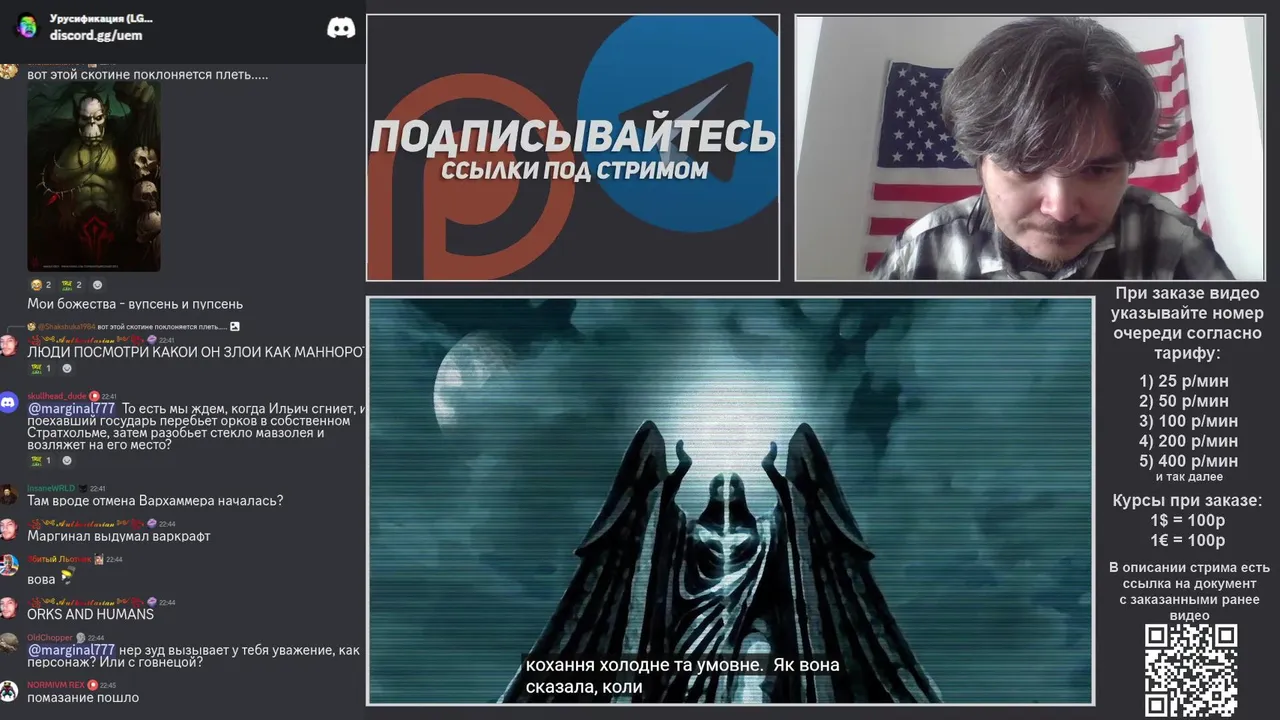Click the emoji after "вова"
Screen dimensions: 1280x720
pyautogui.click(x=66, y=577)
